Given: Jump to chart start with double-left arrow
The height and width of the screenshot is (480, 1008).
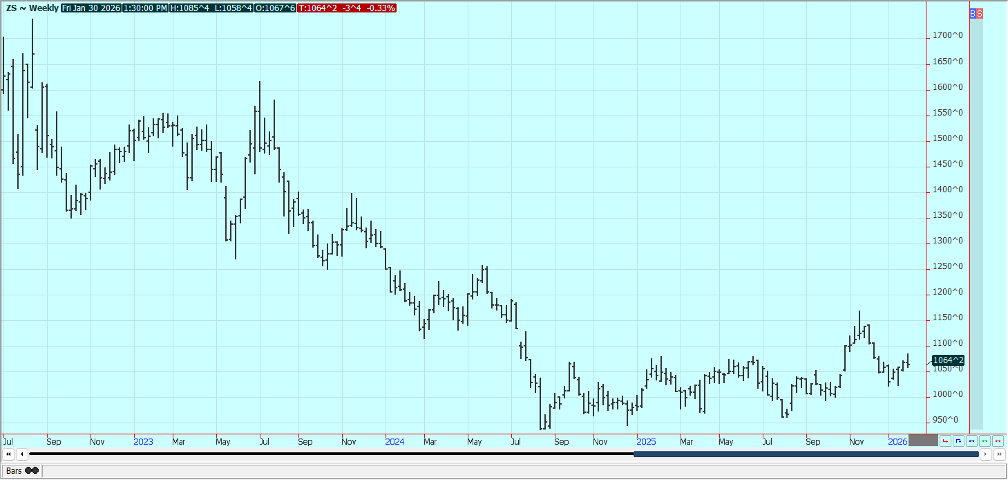Looking at the screenshot, I should pyautogui.click(x=9, y=454).
